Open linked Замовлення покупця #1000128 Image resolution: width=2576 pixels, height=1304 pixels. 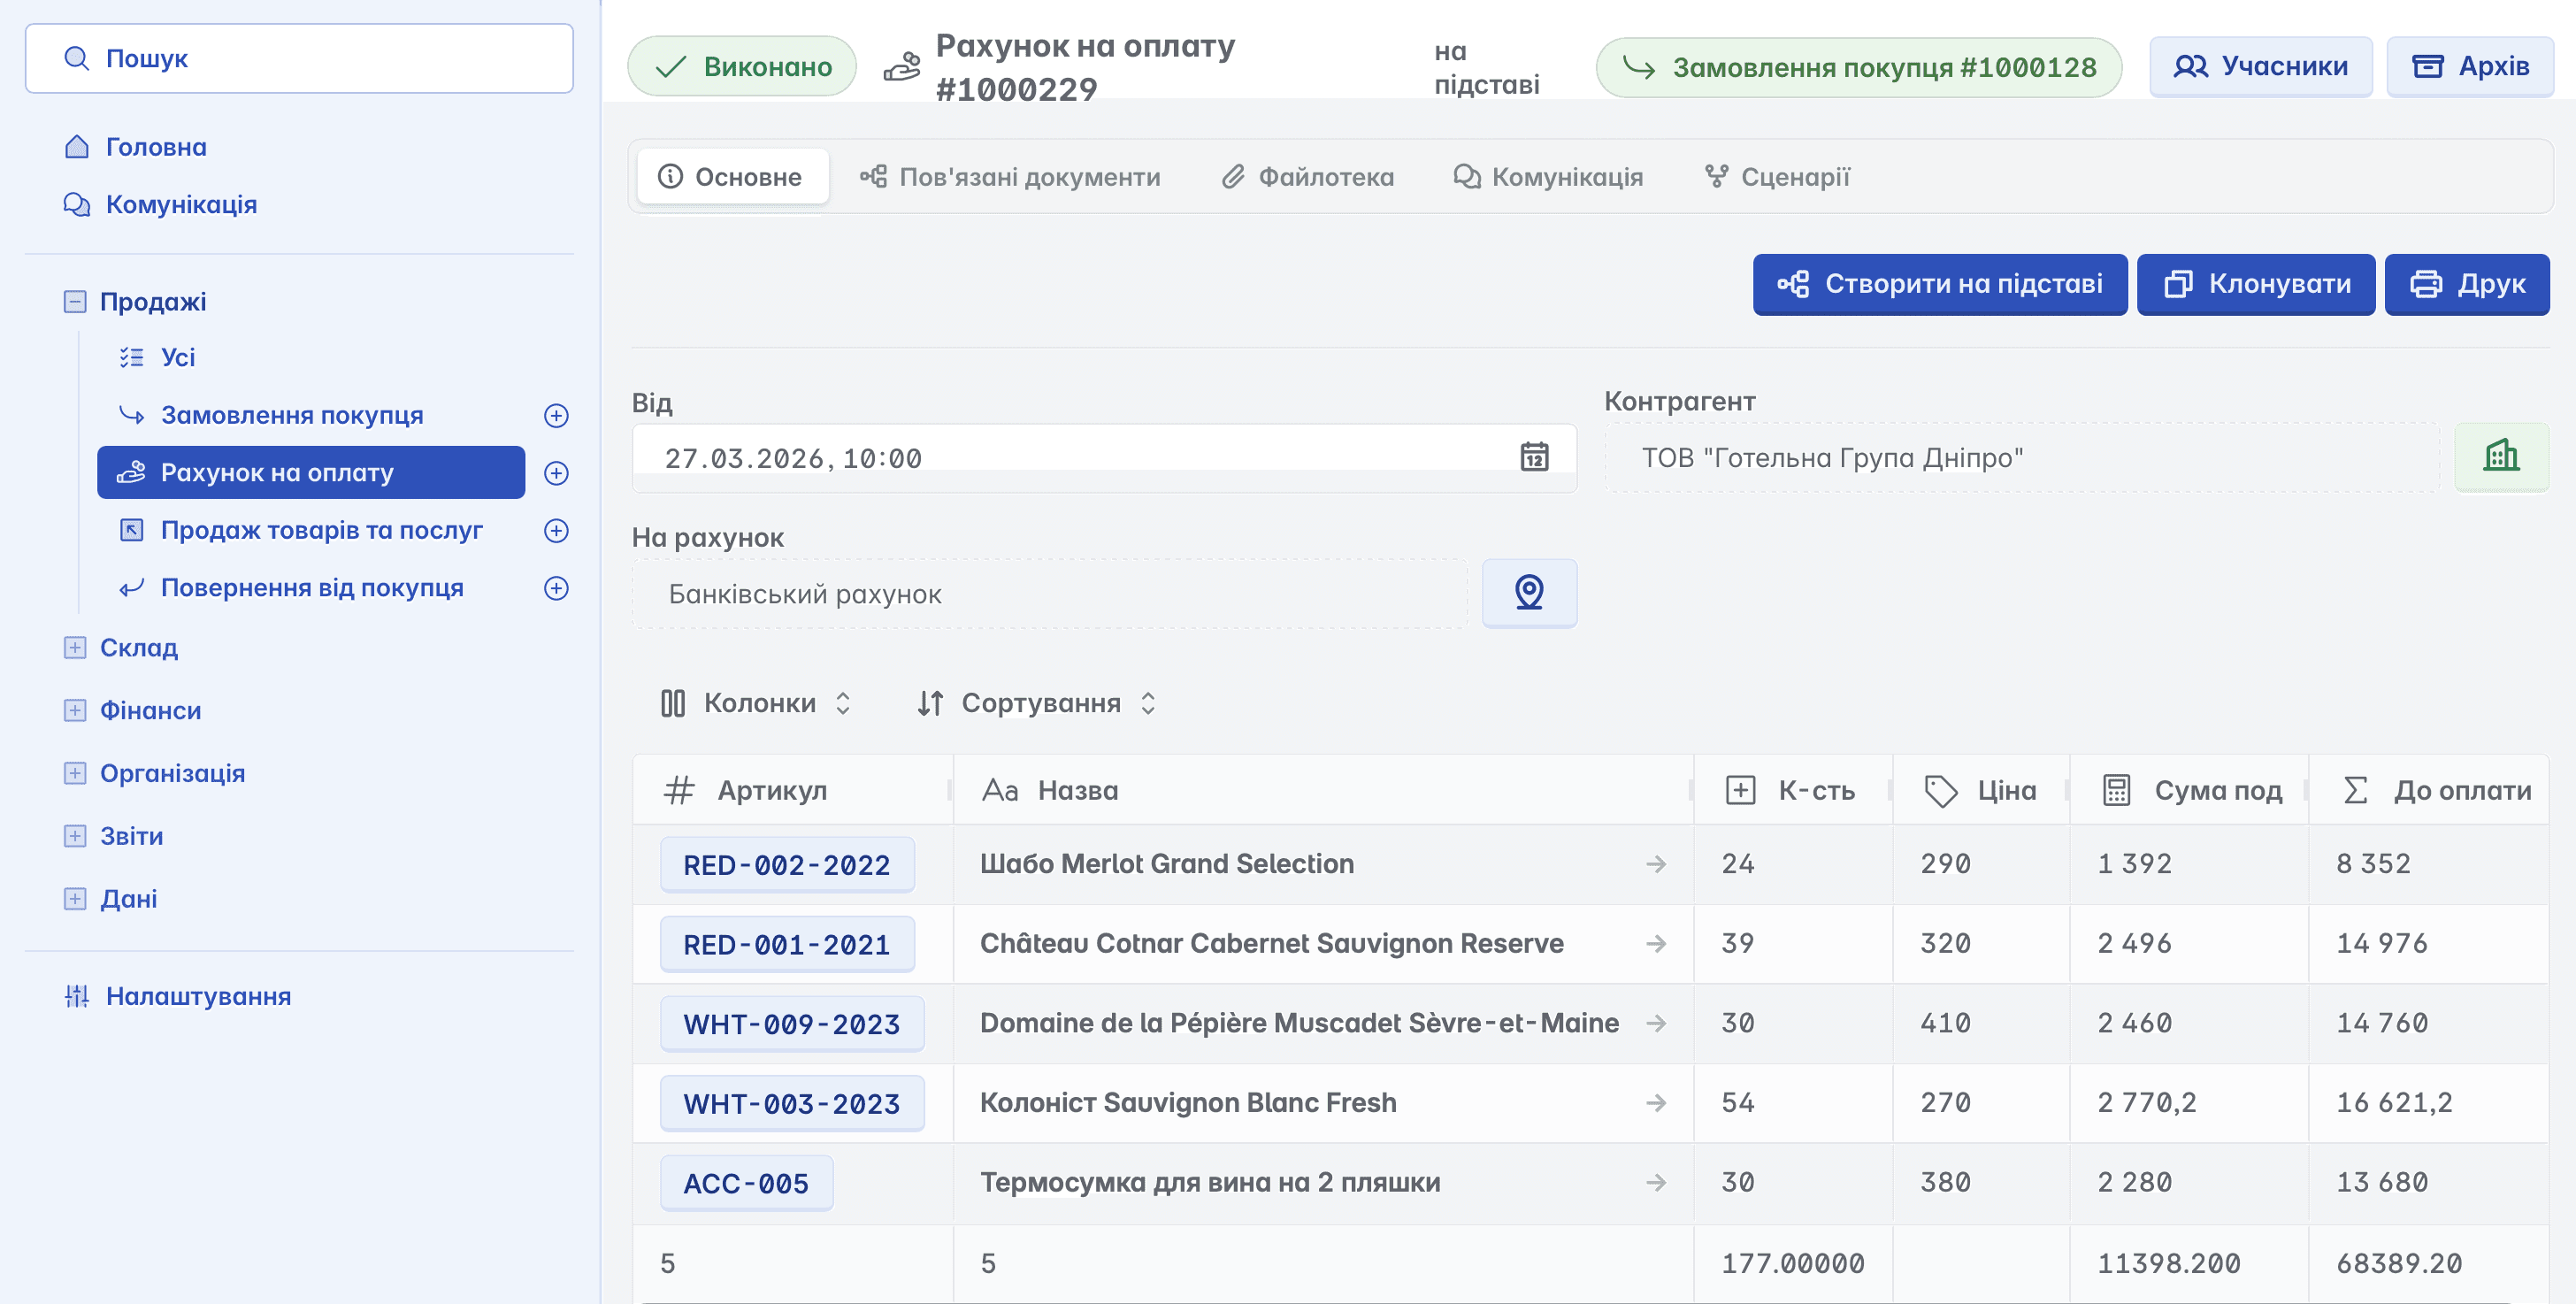point(1858,67)
